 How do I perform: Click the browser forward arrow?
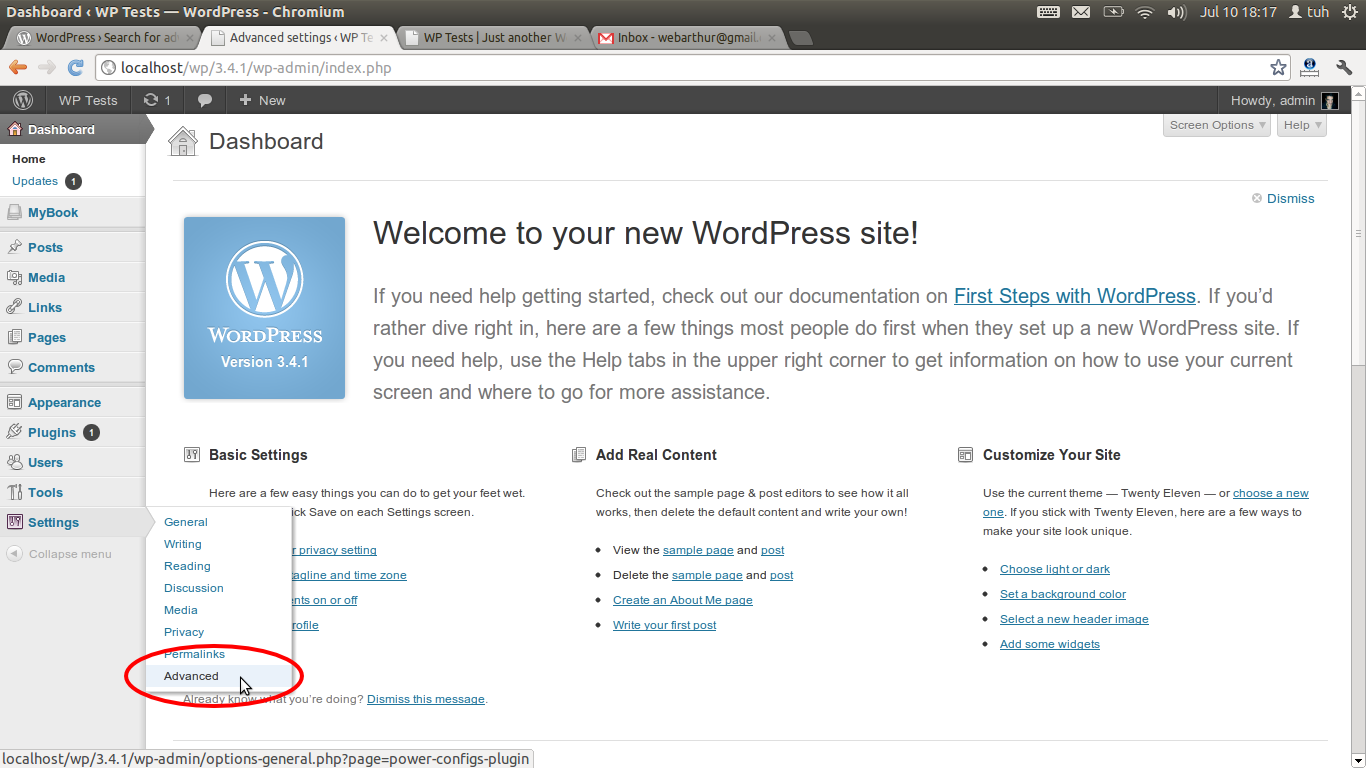click(47, 68)
